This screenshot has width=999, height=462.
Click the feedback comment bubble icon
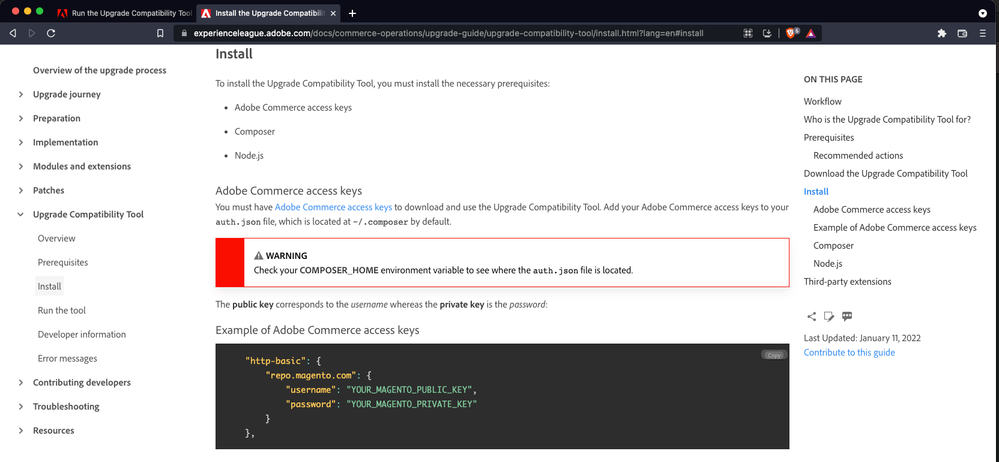[x=845, y=317]
